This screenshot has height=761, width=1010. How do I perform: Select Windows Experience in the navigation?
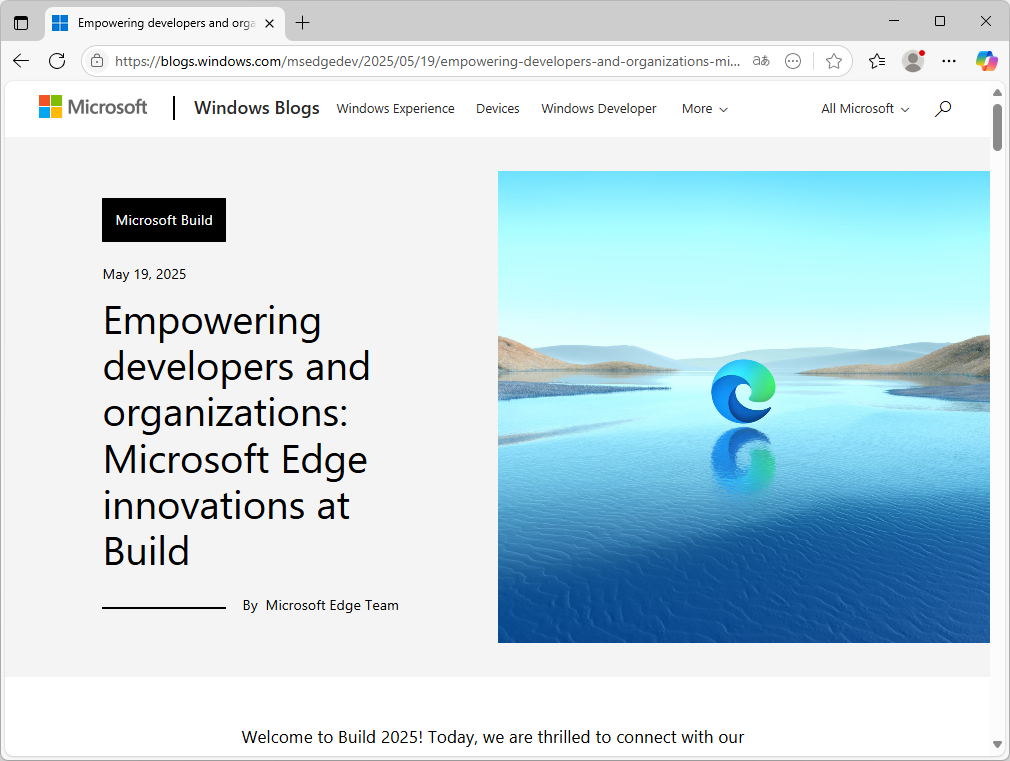point(395,109)
